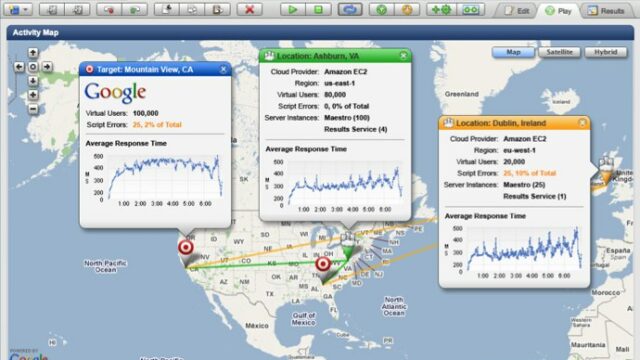Click the Activity Map panel title
Viewport: 640px width, 360px height.
pyautogui.click(x=36, y=33)
